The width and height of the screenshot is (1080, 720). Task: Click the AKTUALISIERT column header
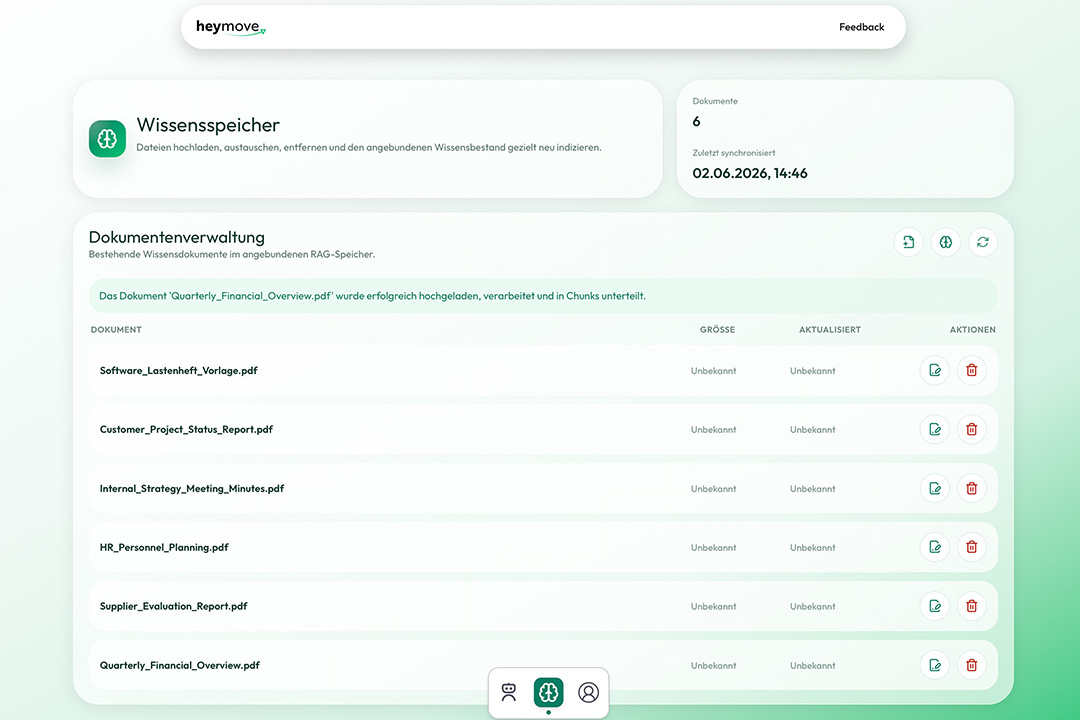pyautogui.click(x=830, y=329)
